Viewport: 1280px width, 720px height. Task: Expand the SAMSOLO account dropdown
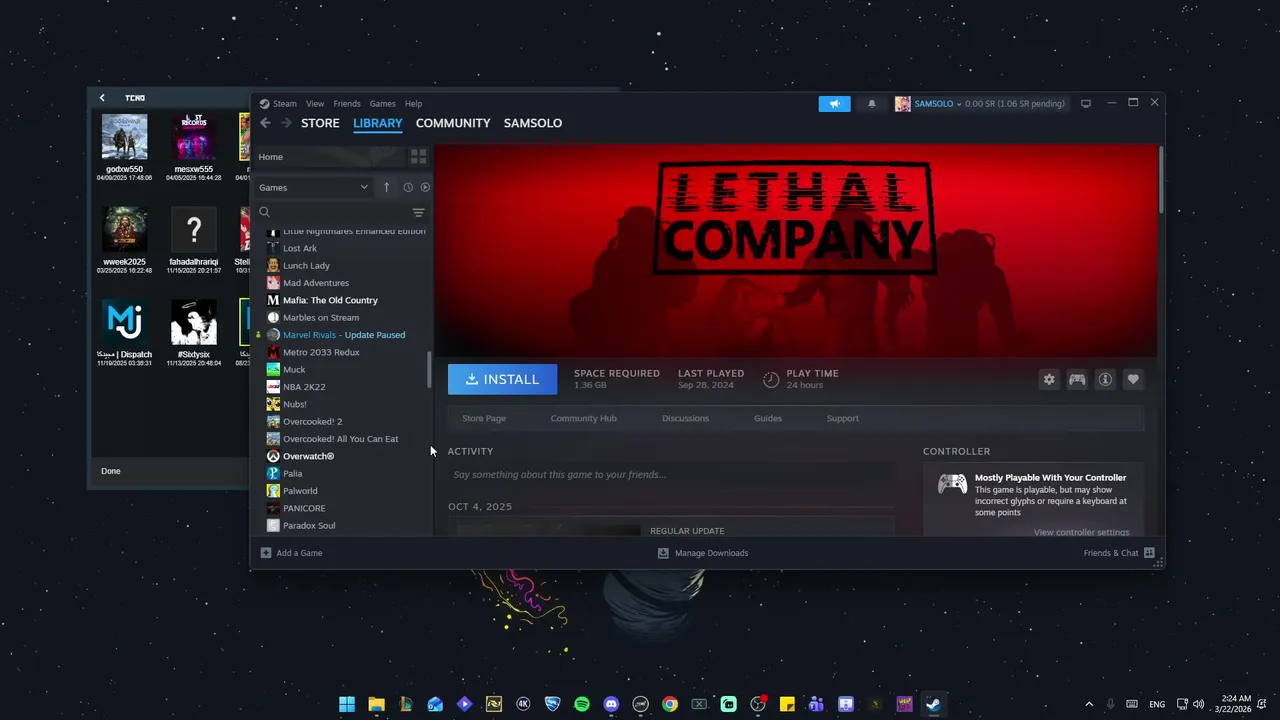point(959,104)
